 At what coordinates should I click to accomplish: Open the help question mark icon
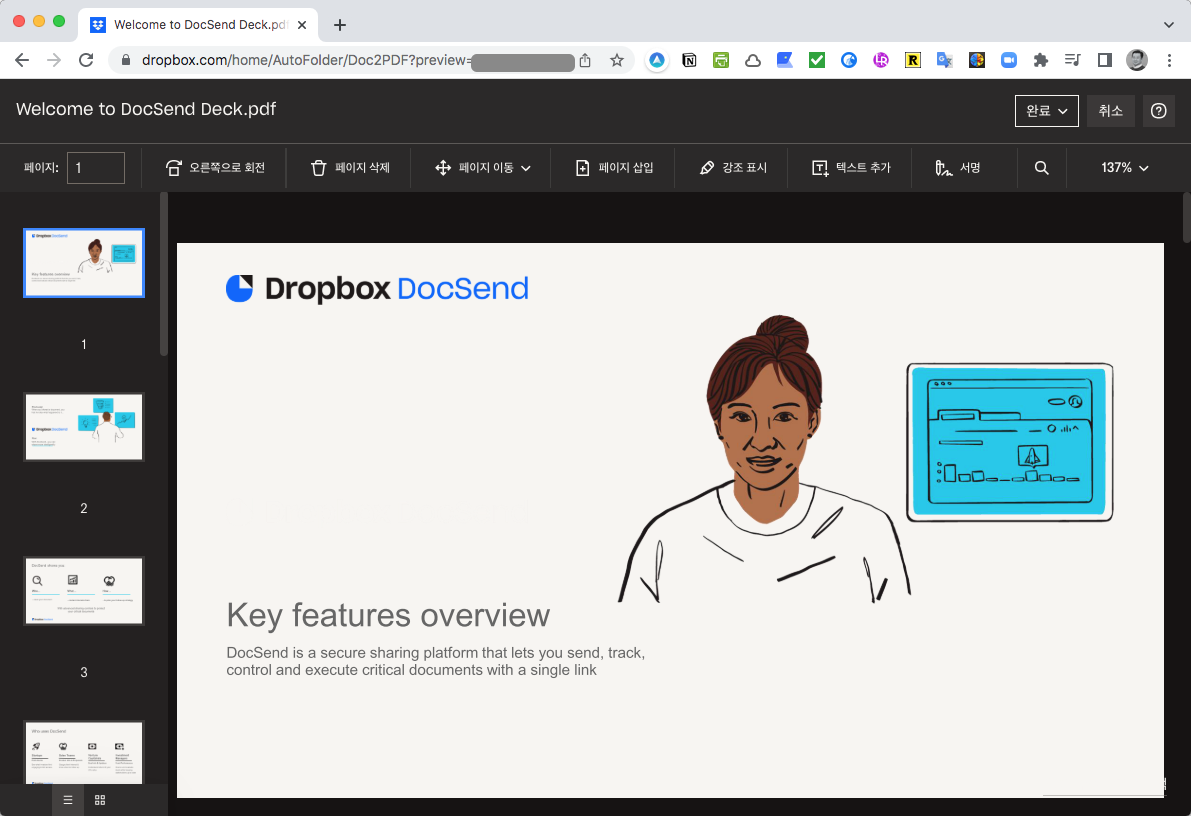(x=1158, y=111)
